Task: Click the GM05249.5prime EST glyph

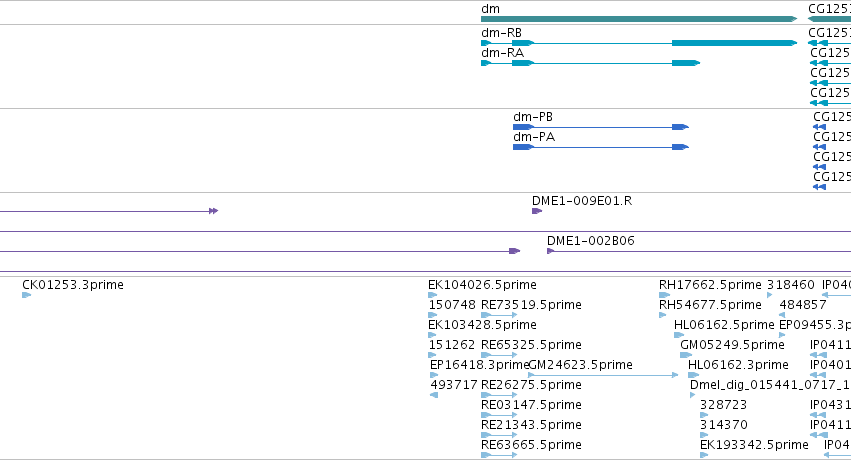Action: coord(685,355)
